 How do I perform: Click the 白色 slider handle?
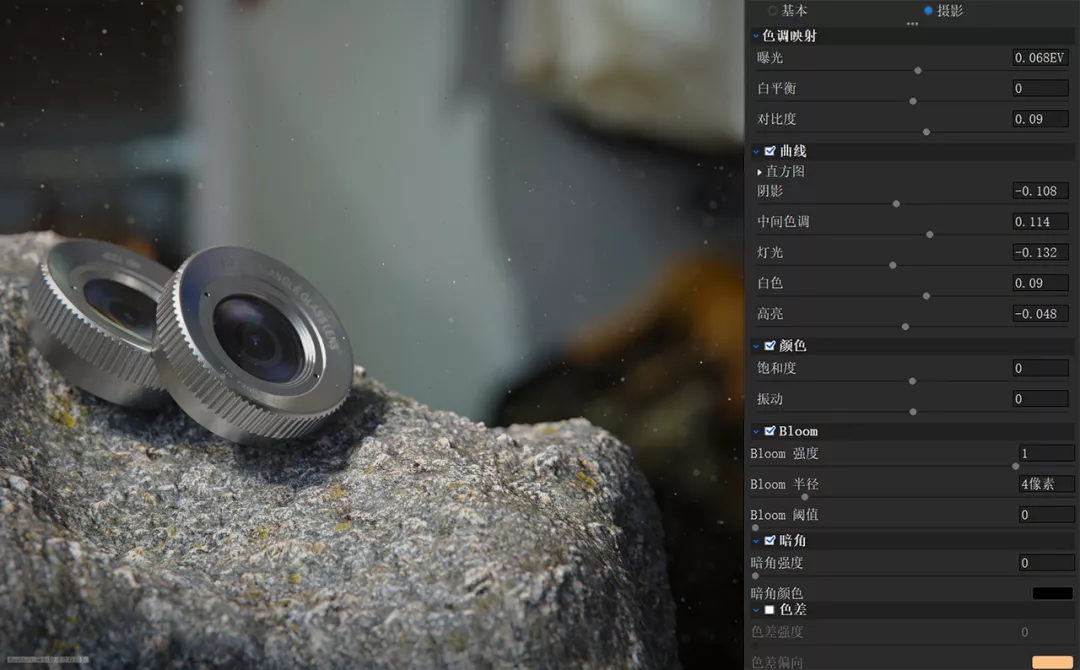926,295
